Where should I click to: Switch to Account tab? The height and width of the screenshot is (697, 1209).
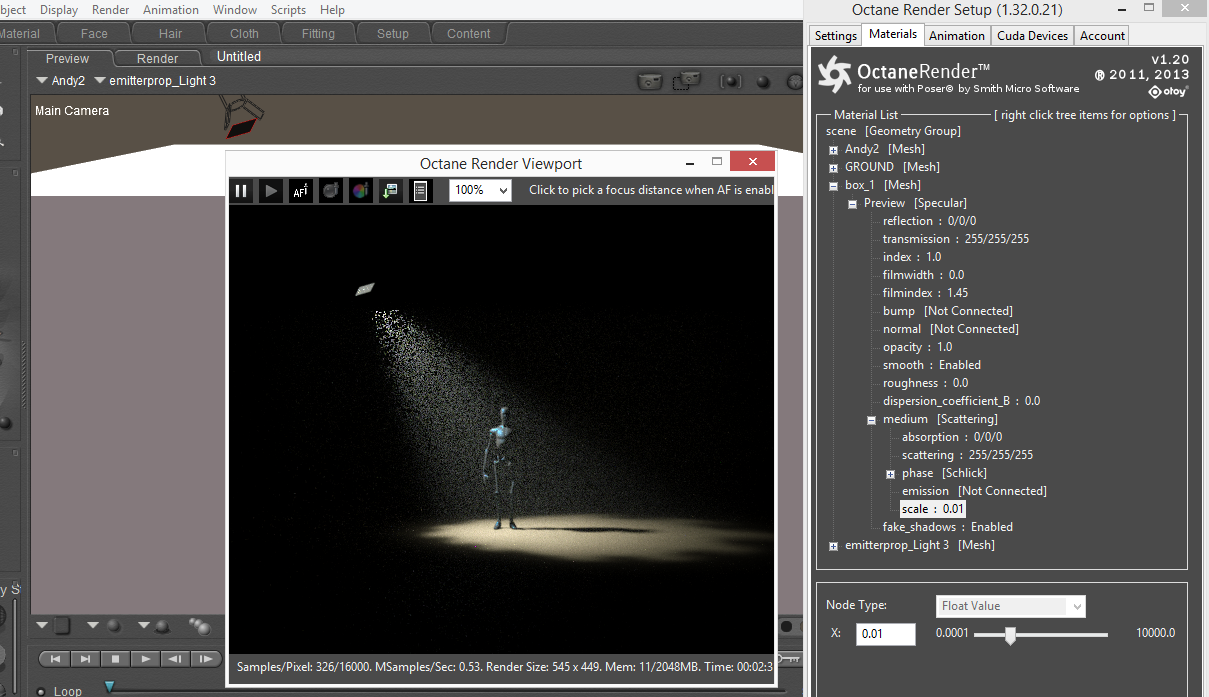pyautogui.click(x=1102, y=35)
